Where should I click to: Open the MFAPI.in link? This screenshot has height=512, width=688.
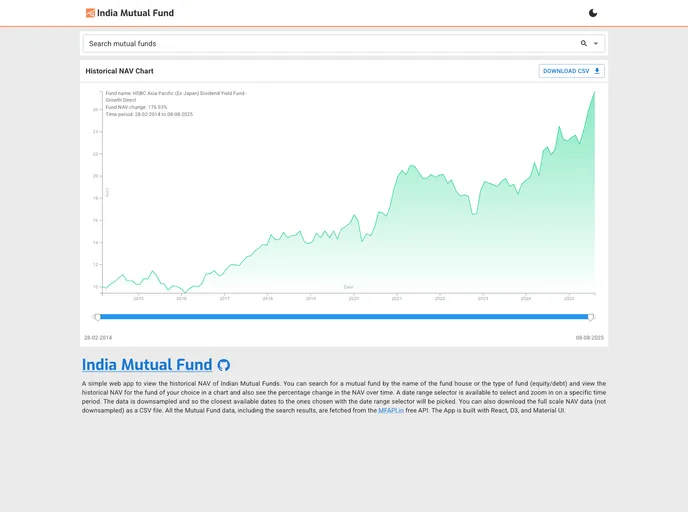click(391, 411)
